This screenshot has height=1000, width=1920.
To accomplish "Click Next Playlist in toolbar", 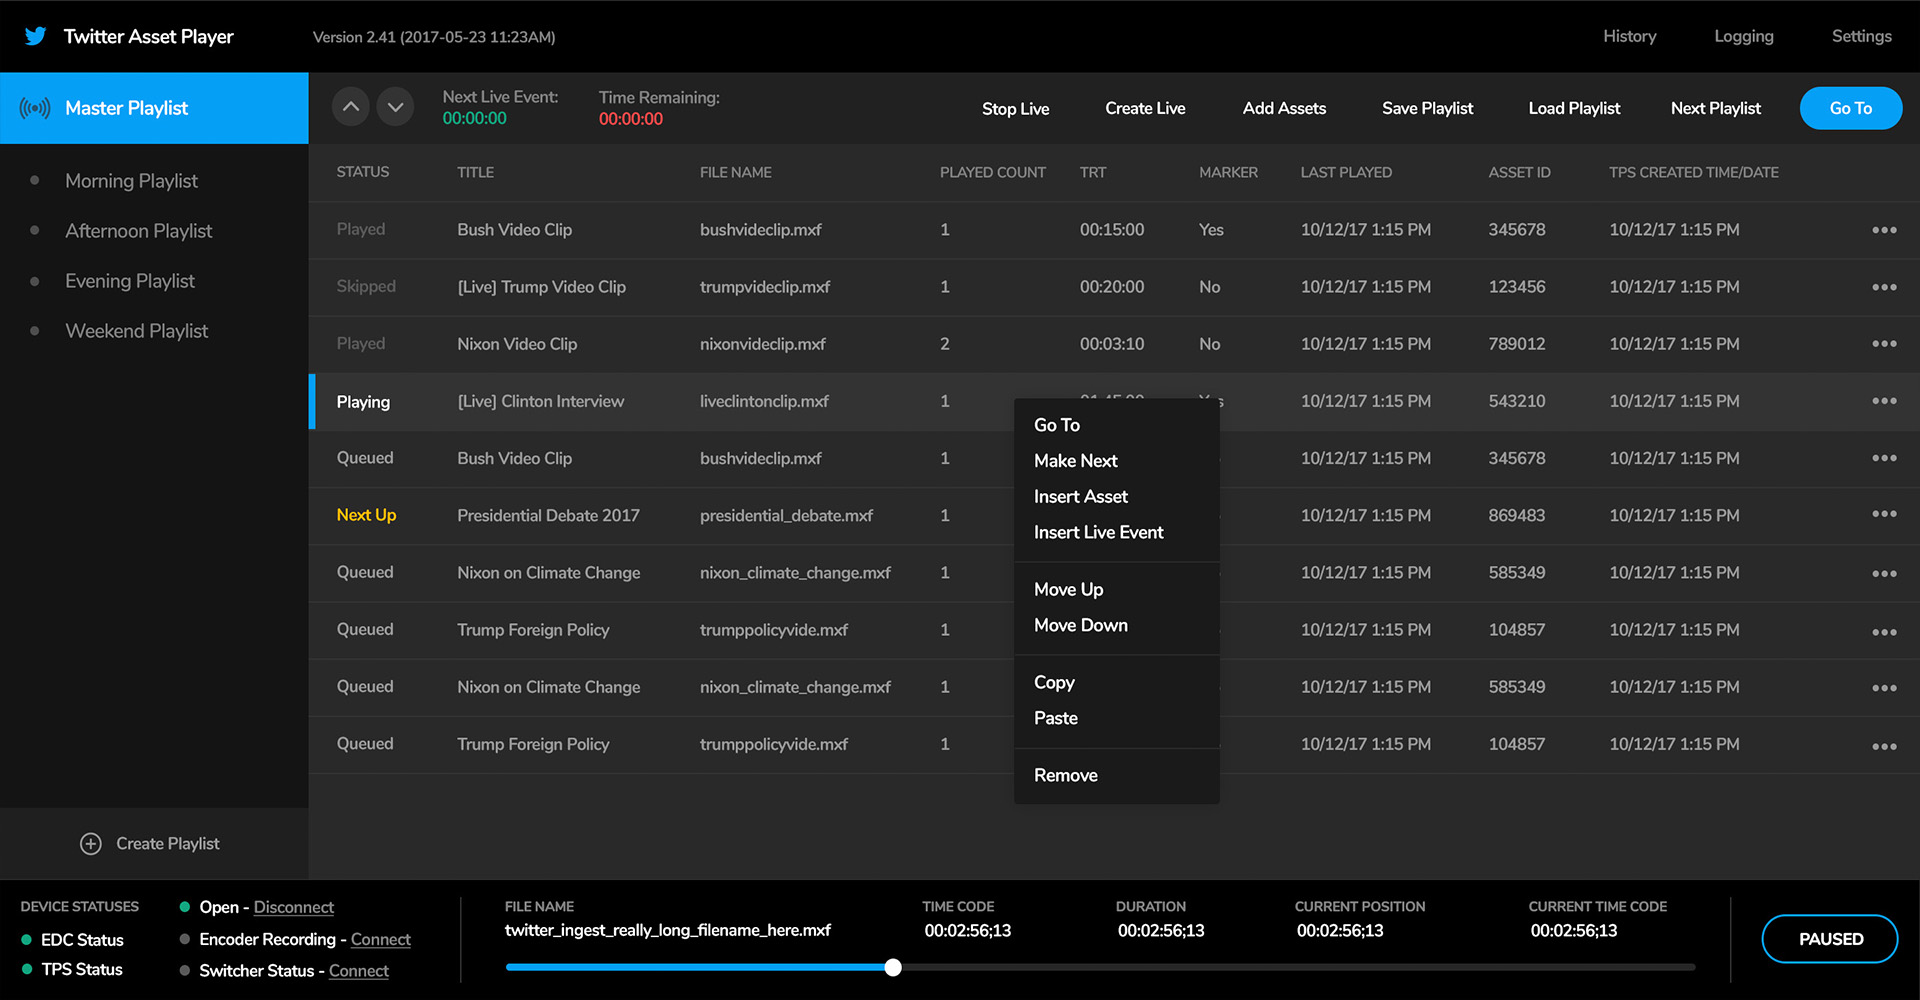I will coord(1716,108).
